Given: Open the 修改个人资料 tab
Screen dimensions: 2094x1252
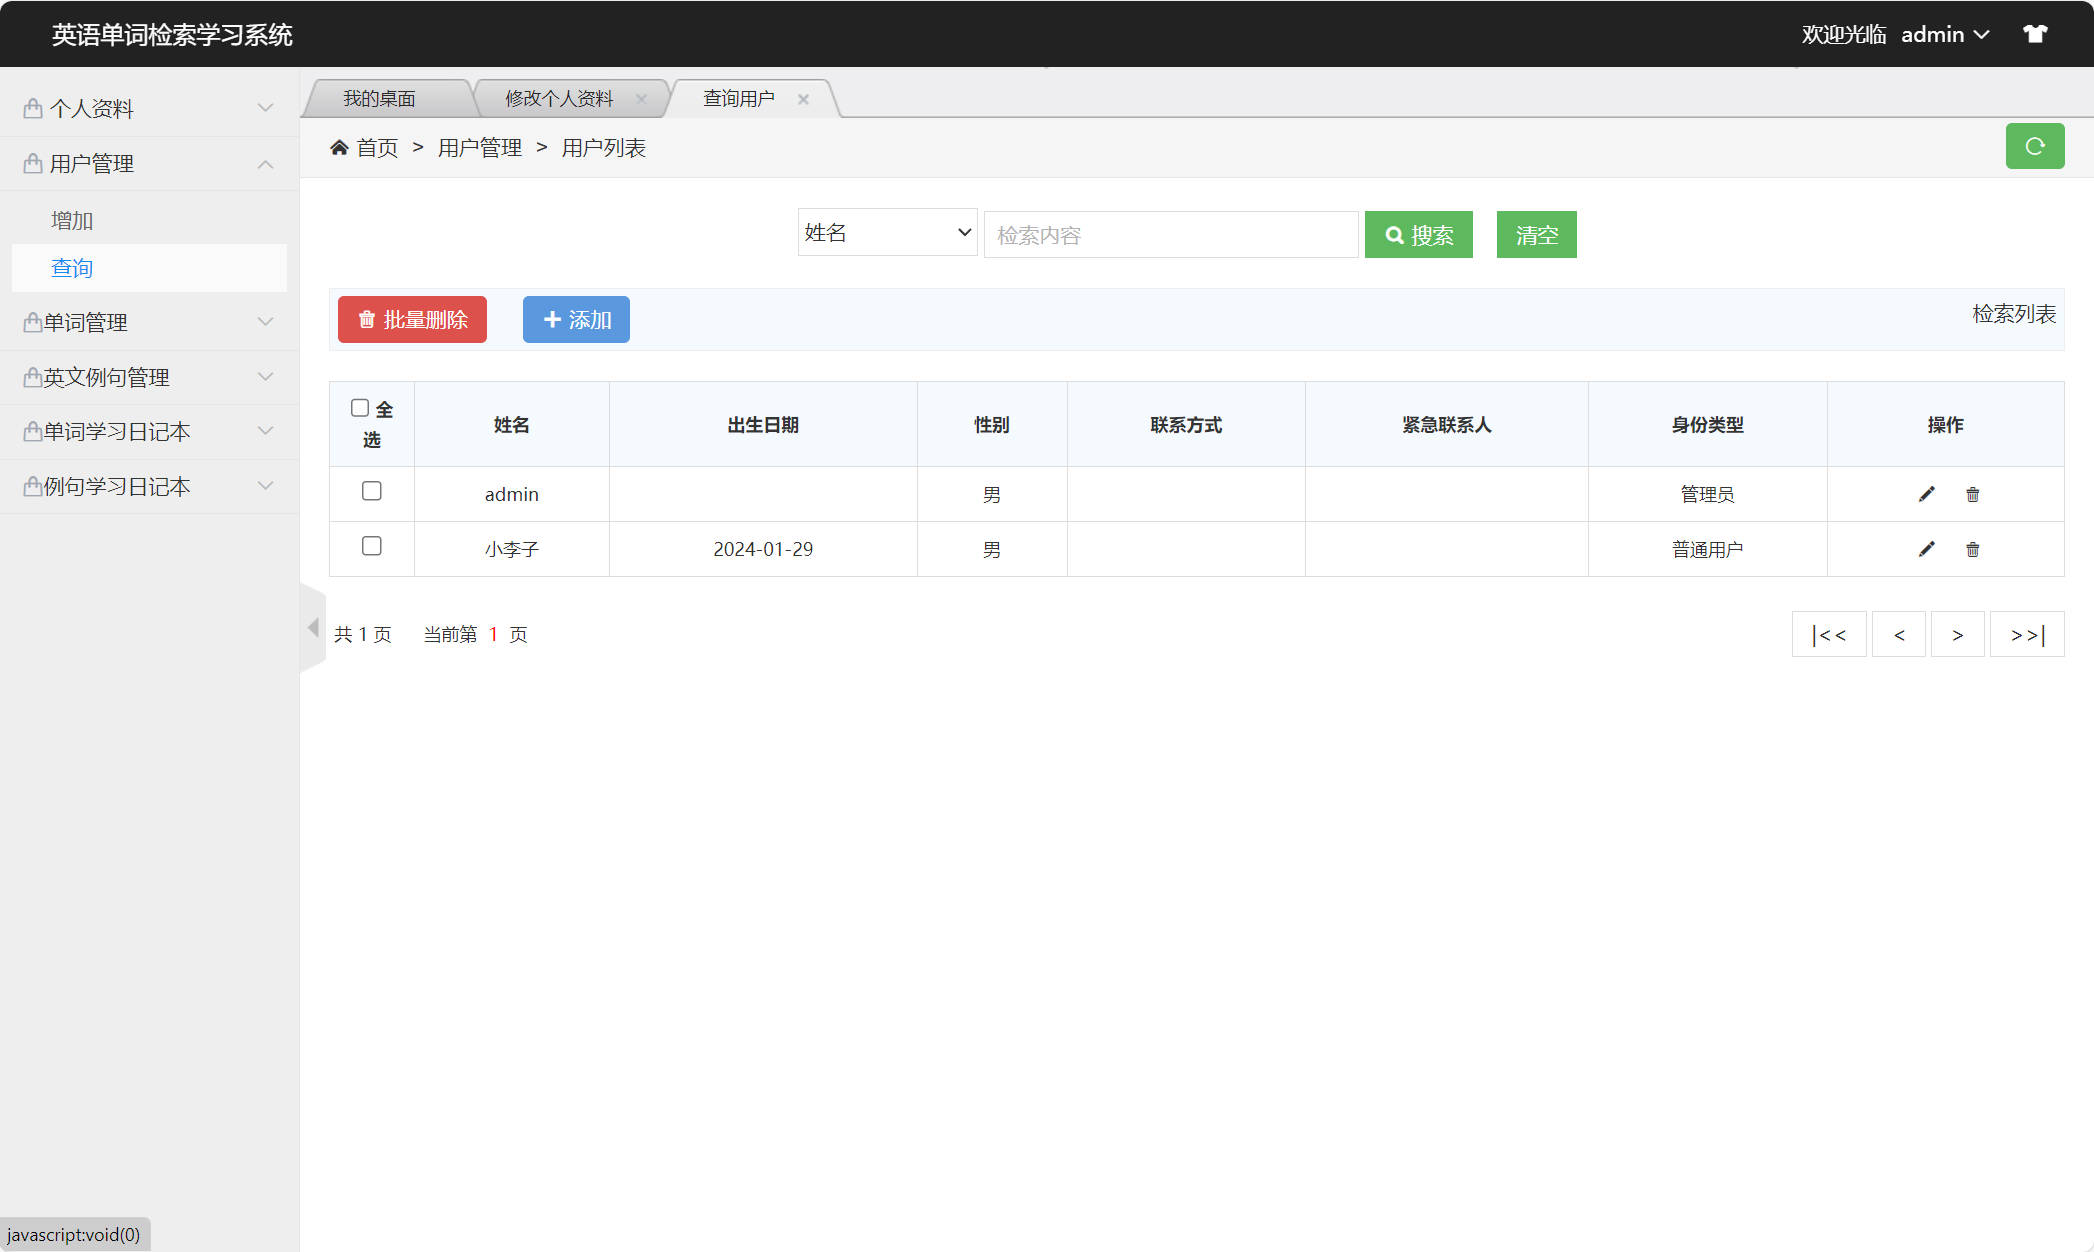Looking at the screenshot, I should (x=558, y=97).
